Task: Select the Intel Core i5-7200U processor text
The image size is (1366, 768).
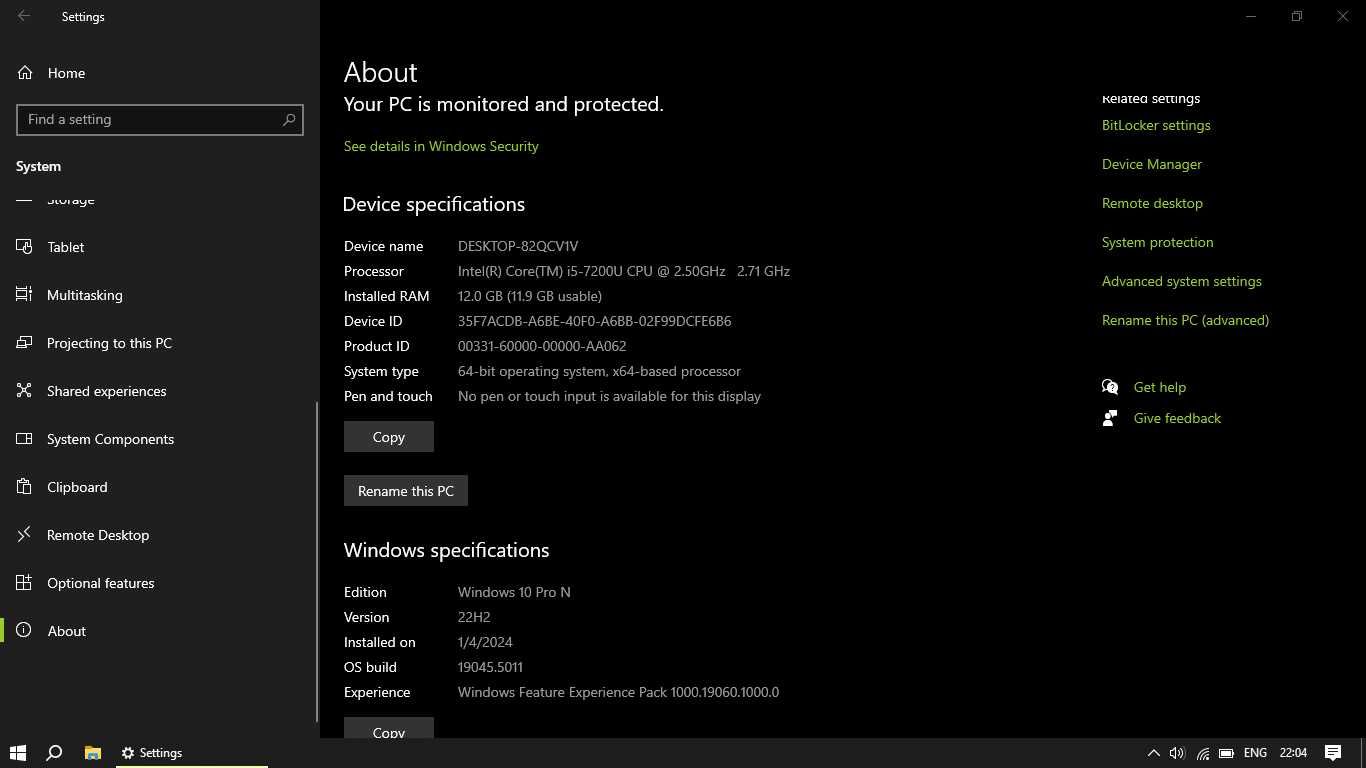Action: pyautogui.click(x=624, y=271)
